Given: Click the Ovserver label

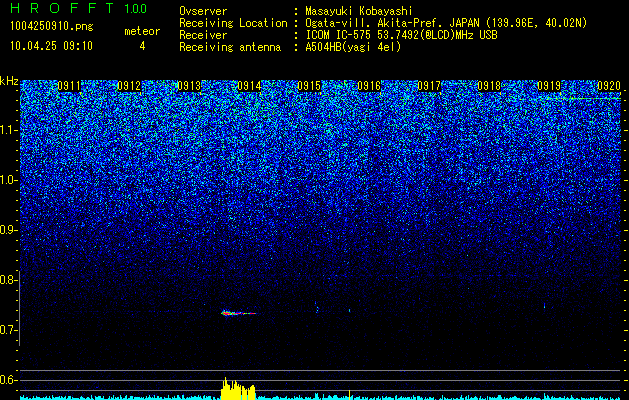Looking at the screenshot, I should coord(203,11).
